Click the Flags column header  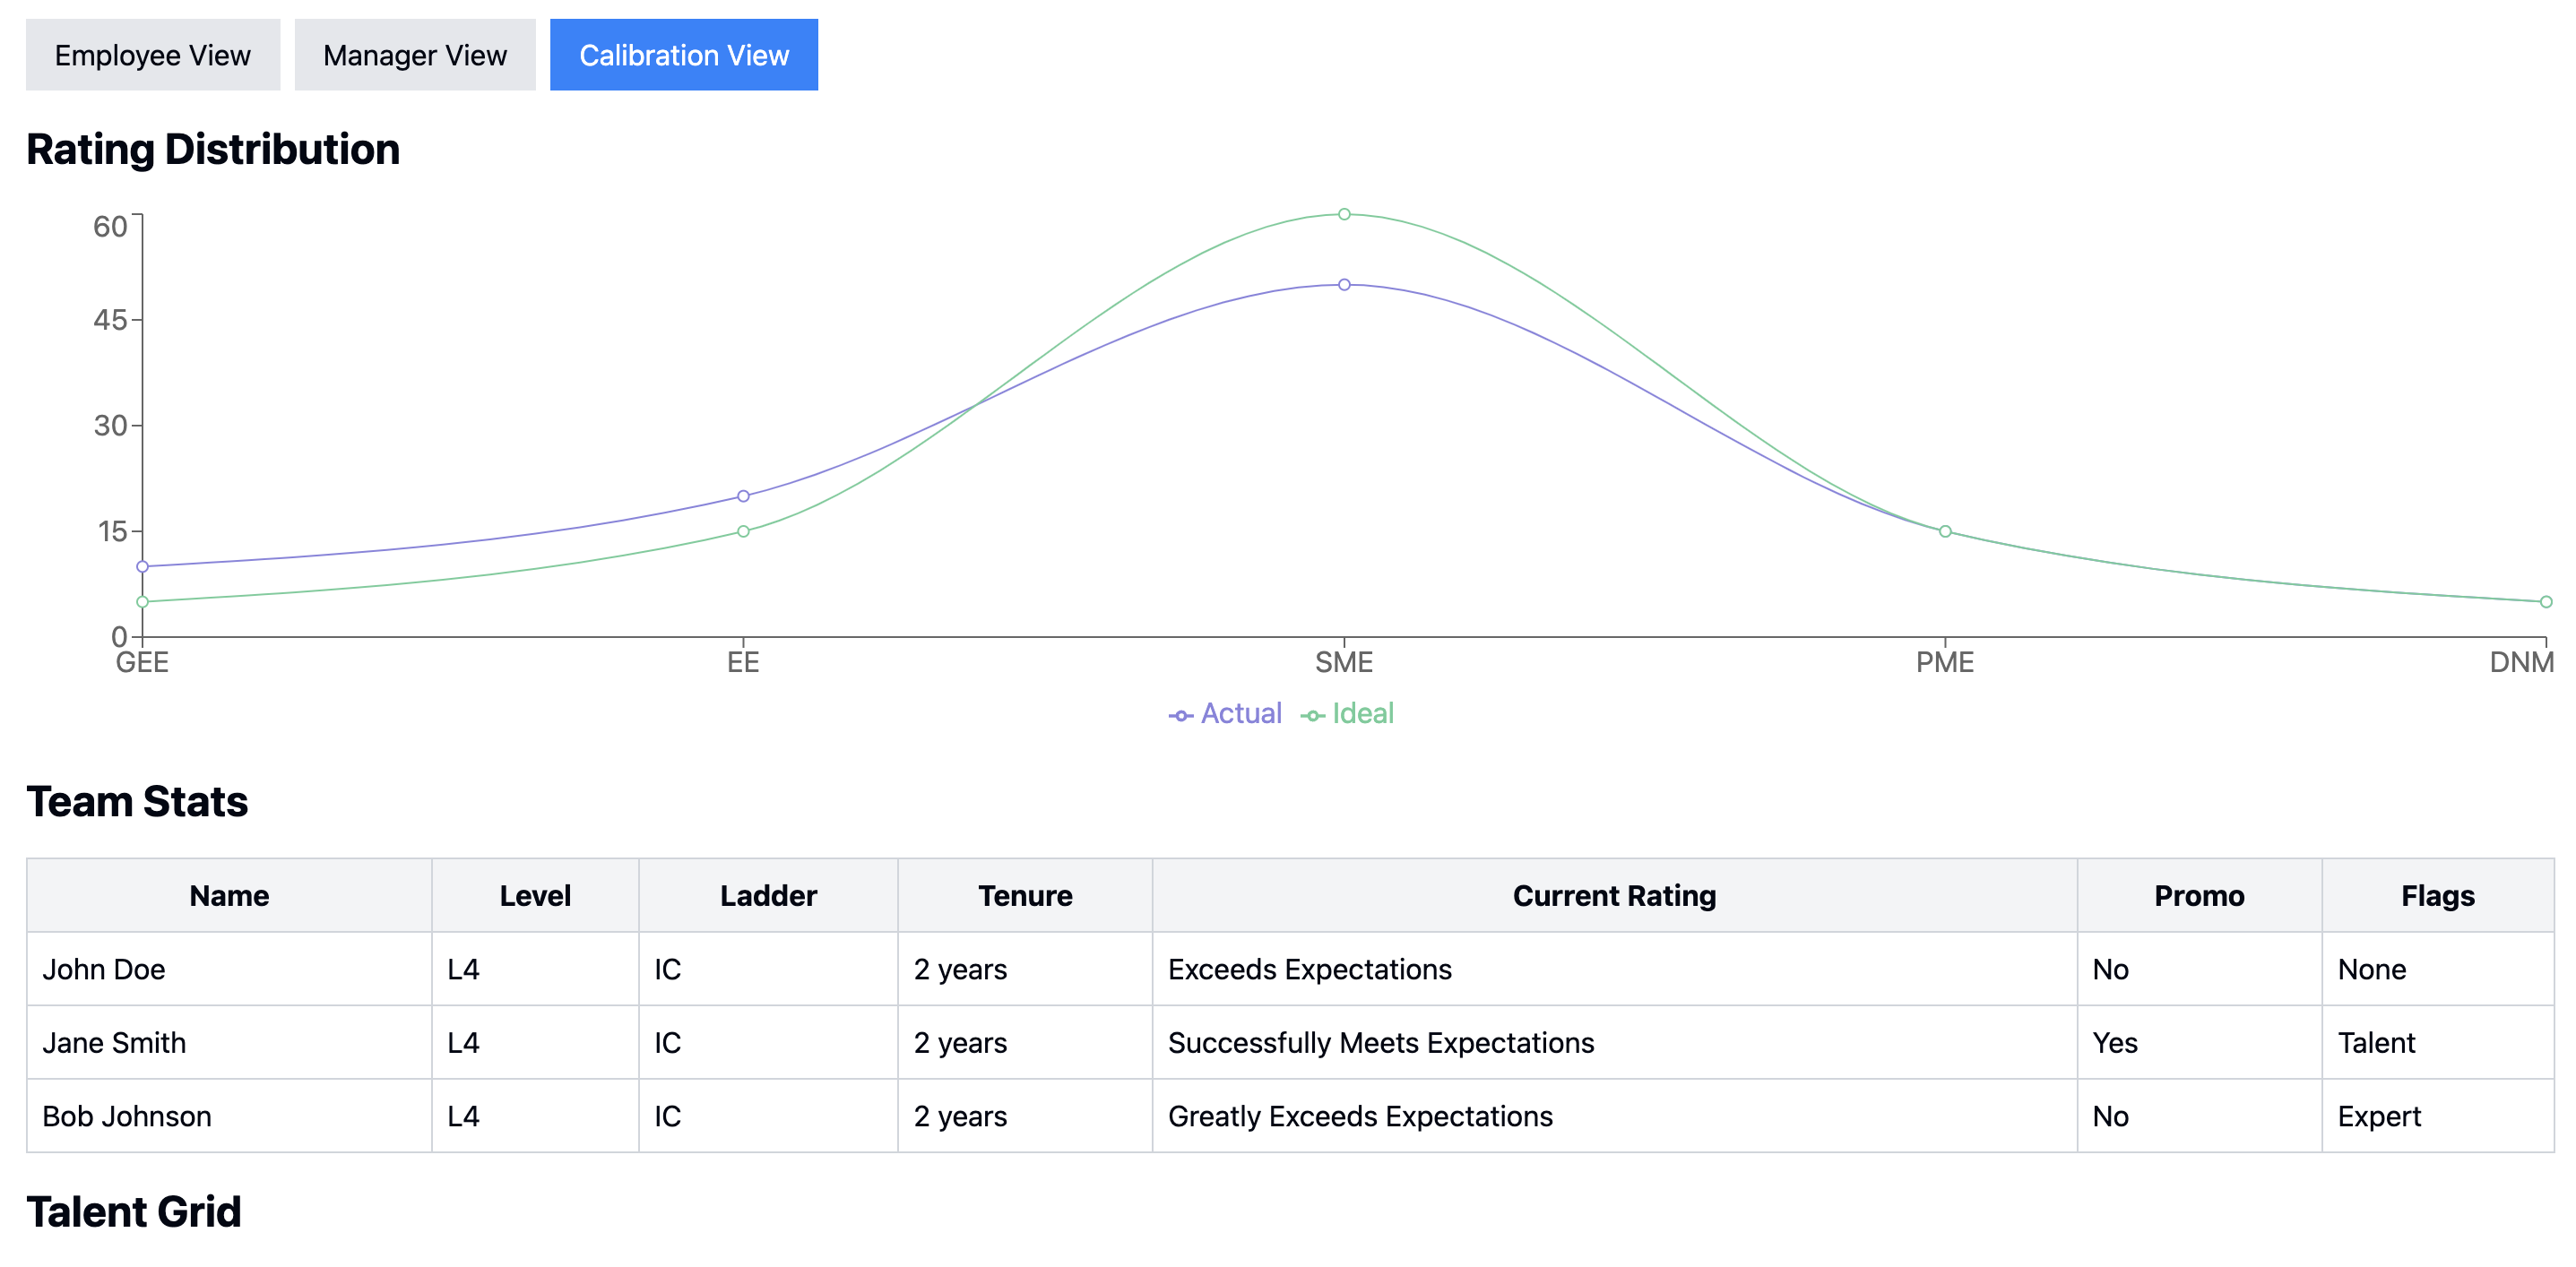click(x=2437, y=895)
